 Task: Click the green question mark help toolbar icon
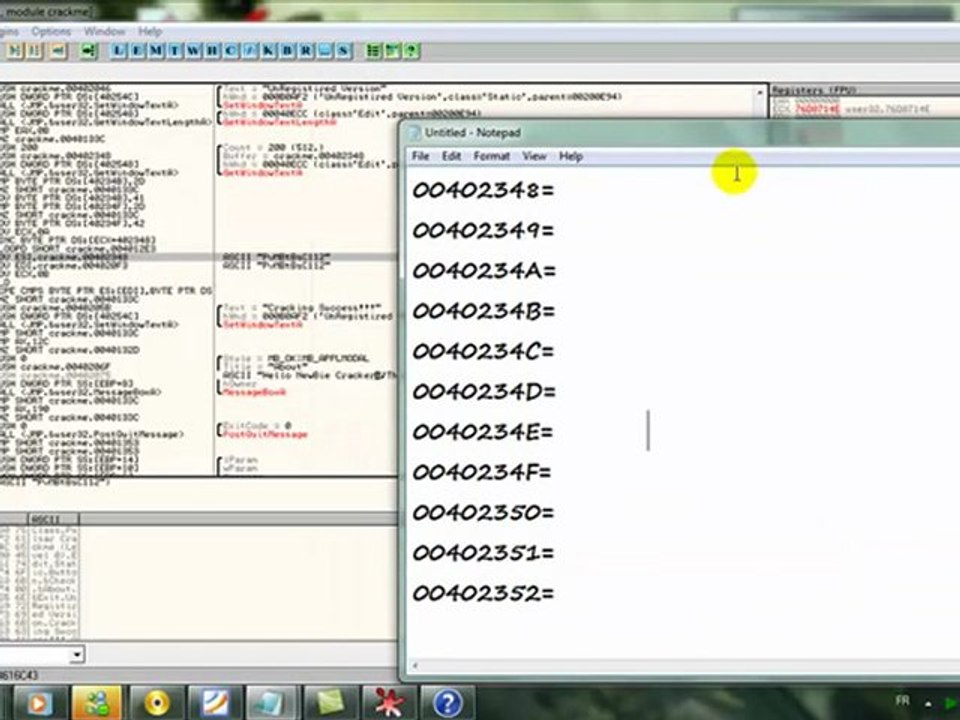coord(411,51)
